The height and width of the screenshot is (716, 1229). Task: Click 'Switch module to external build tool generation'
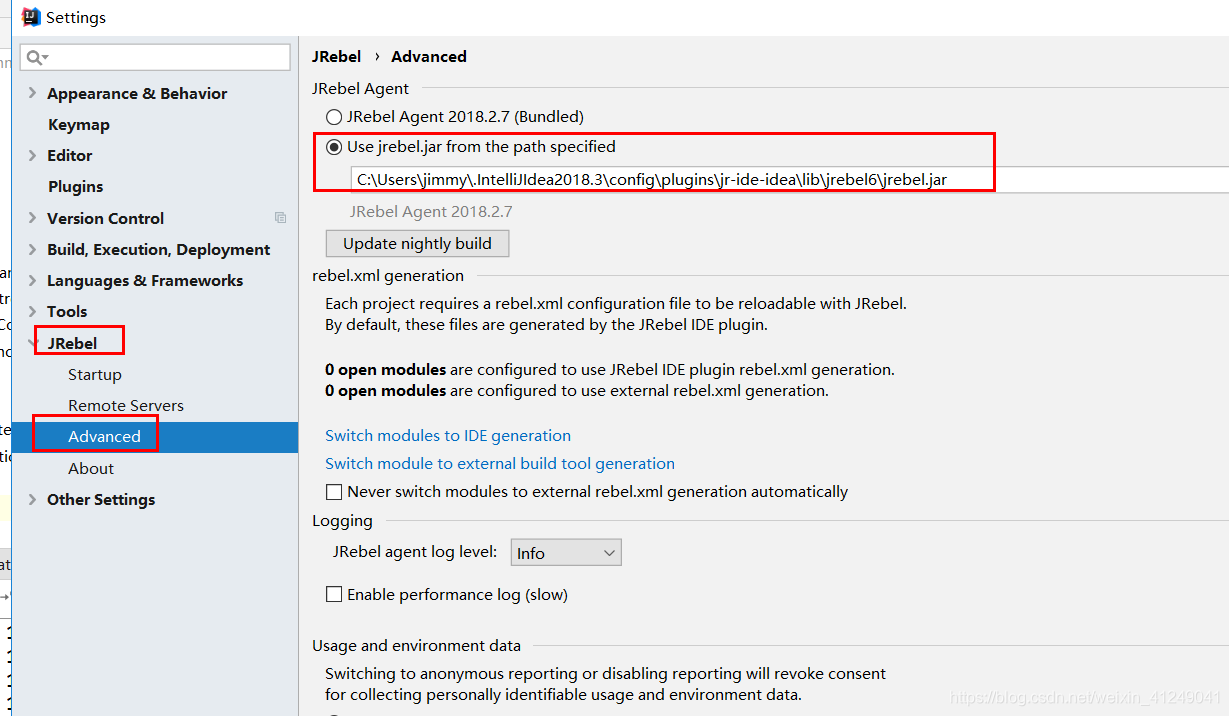[500, 464]
